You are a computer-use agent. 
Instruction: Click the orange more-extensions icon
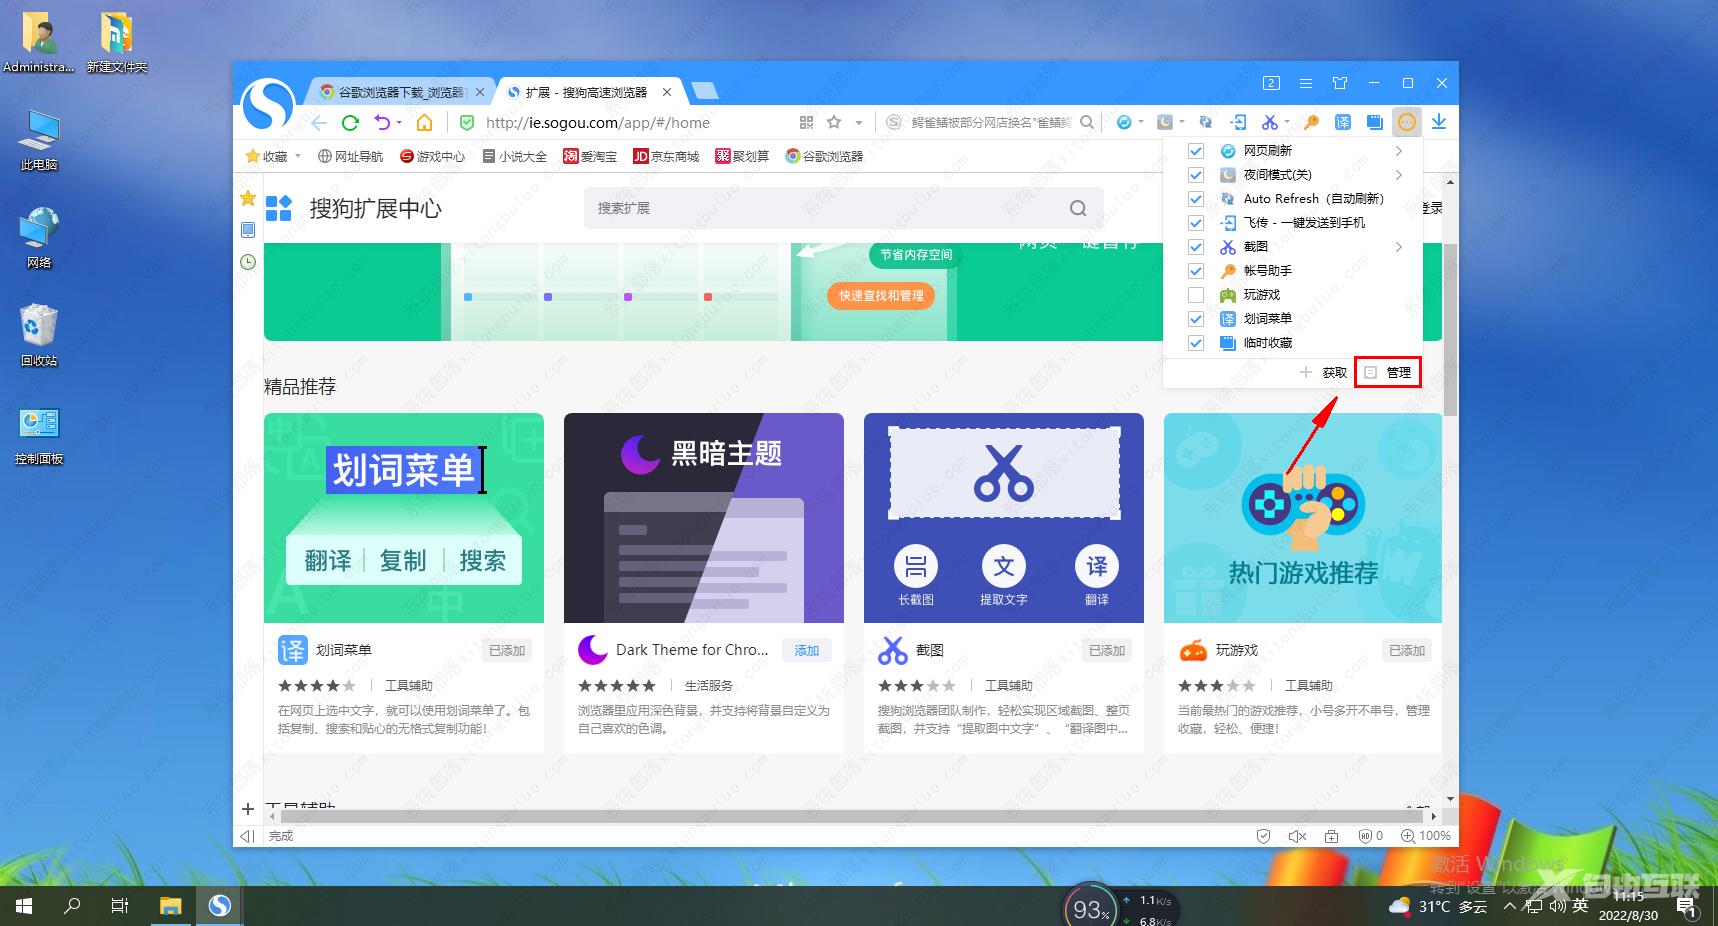click(x=1407, y=122)
